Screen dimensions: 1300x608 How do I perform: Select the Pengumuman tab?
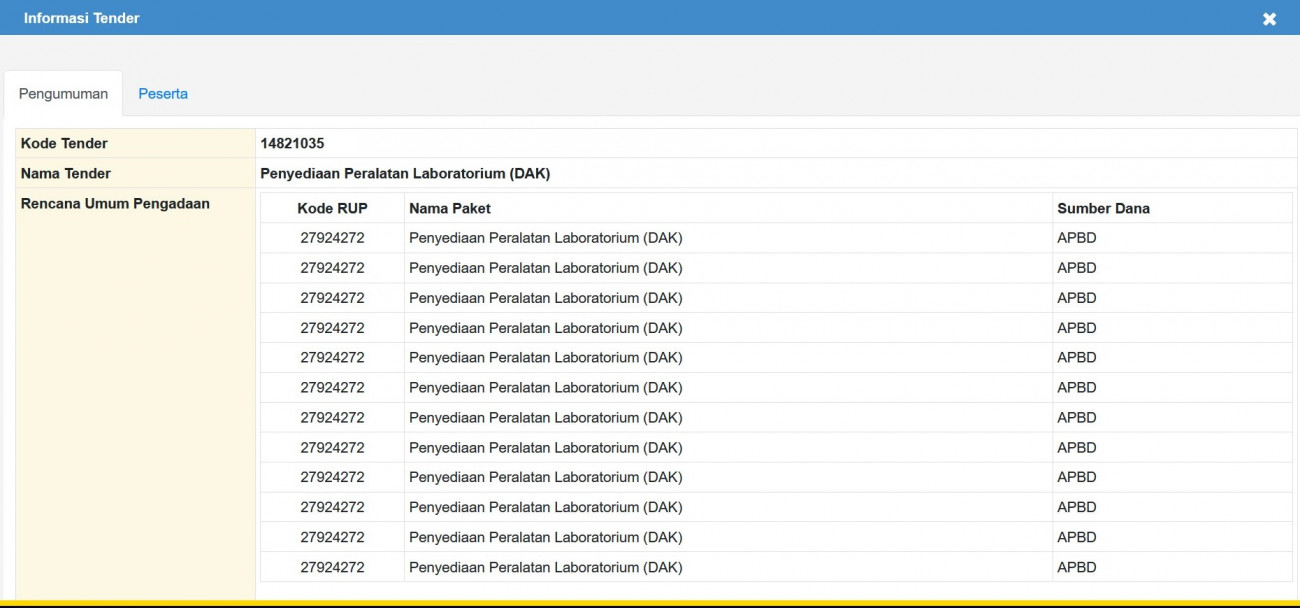pos(63,94)
